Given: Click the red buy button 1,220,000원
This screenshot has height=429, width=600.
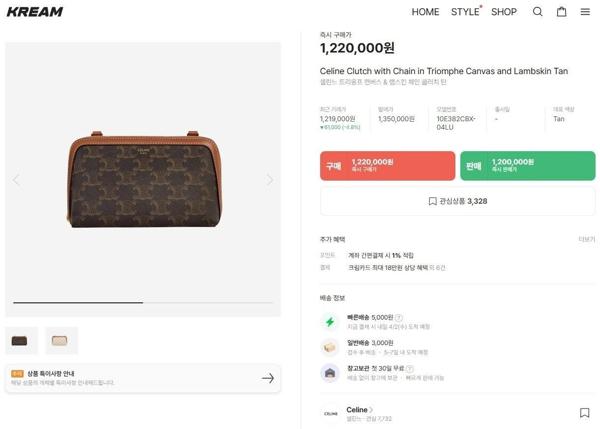Looking at the screenshot, I should (x=387, y=165).
